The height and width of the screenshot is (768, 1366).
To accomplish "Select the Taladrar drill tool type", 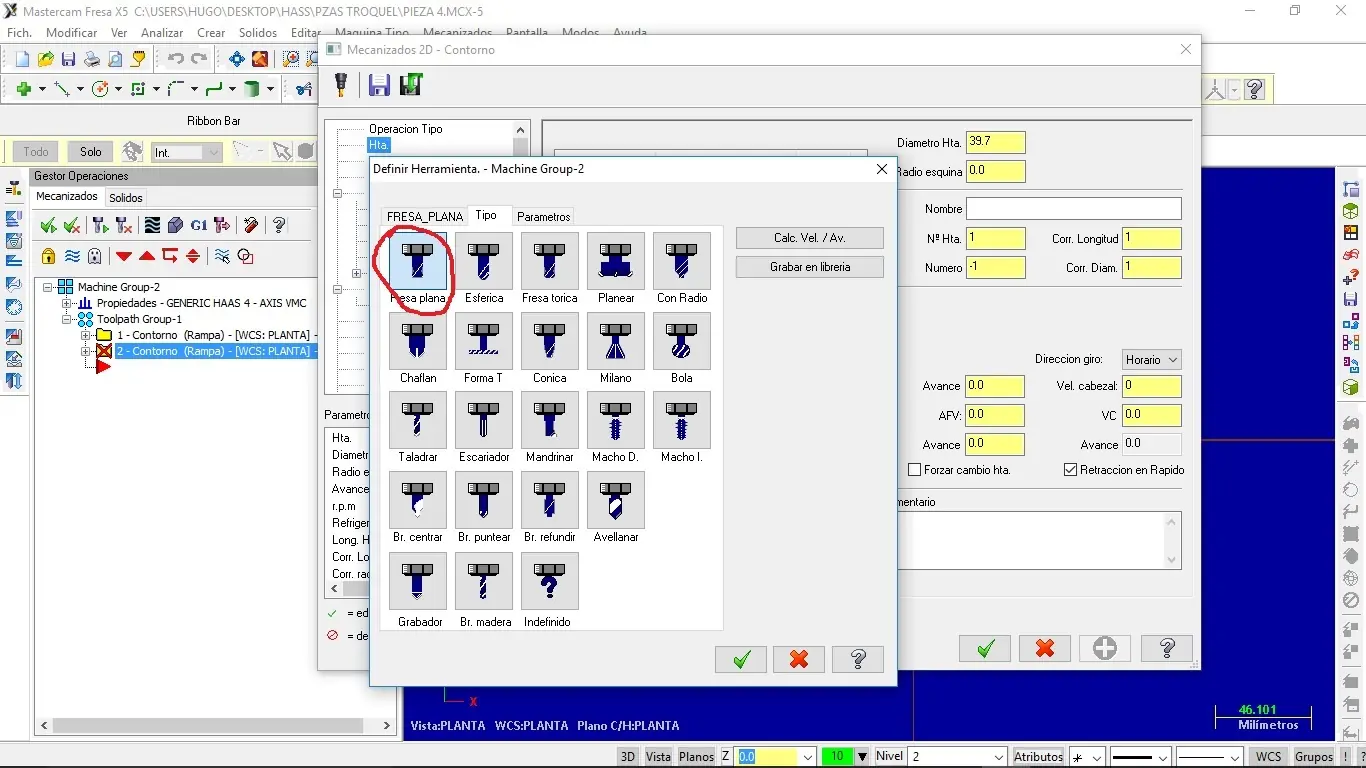I will point(418,420).
